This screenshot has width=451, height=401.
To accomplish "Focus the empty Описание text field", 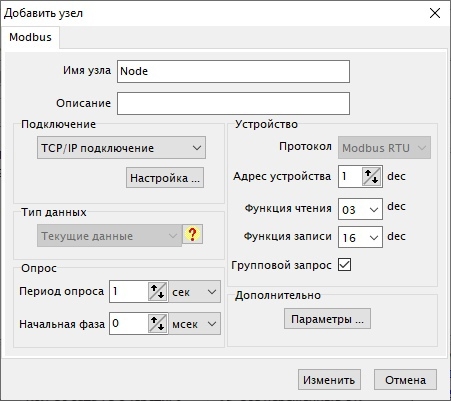I will tap(233, 104).
